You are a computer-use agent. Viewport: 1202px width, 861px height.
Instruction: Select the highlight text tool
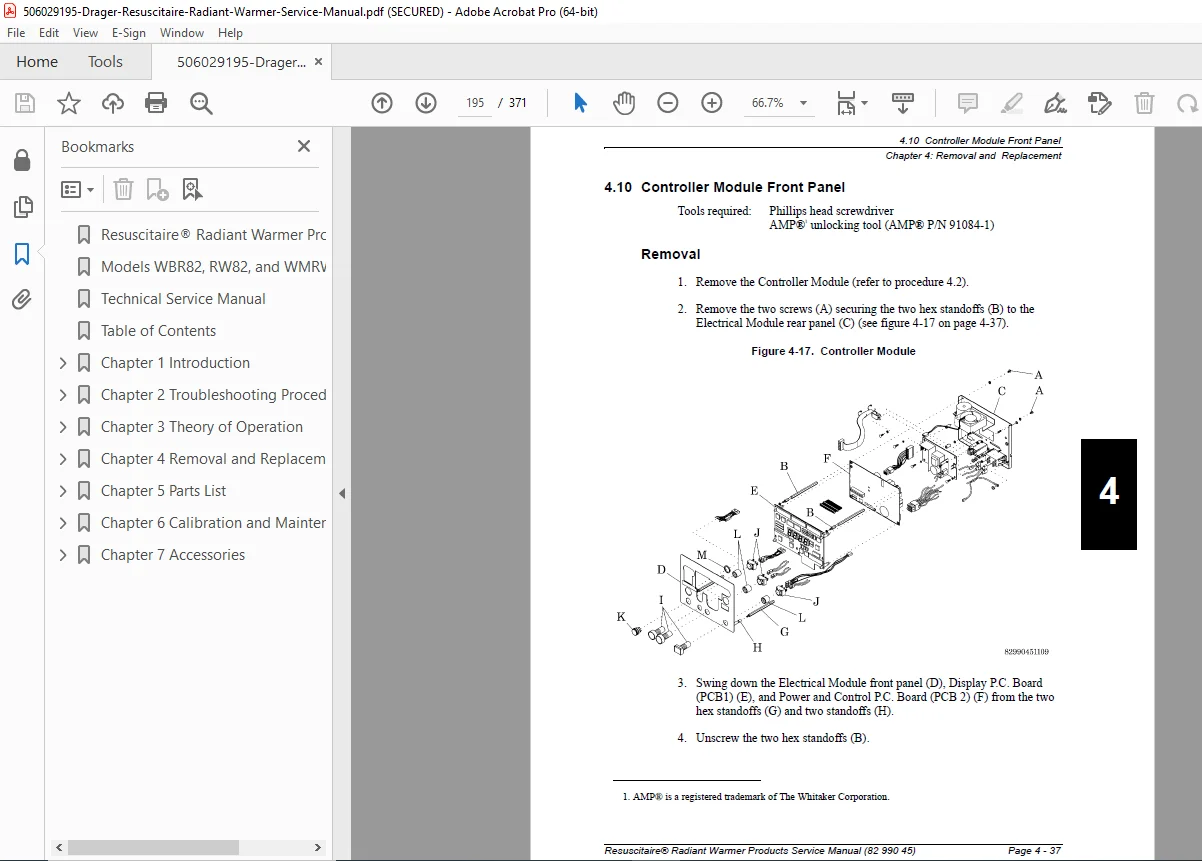point(1012,103)
